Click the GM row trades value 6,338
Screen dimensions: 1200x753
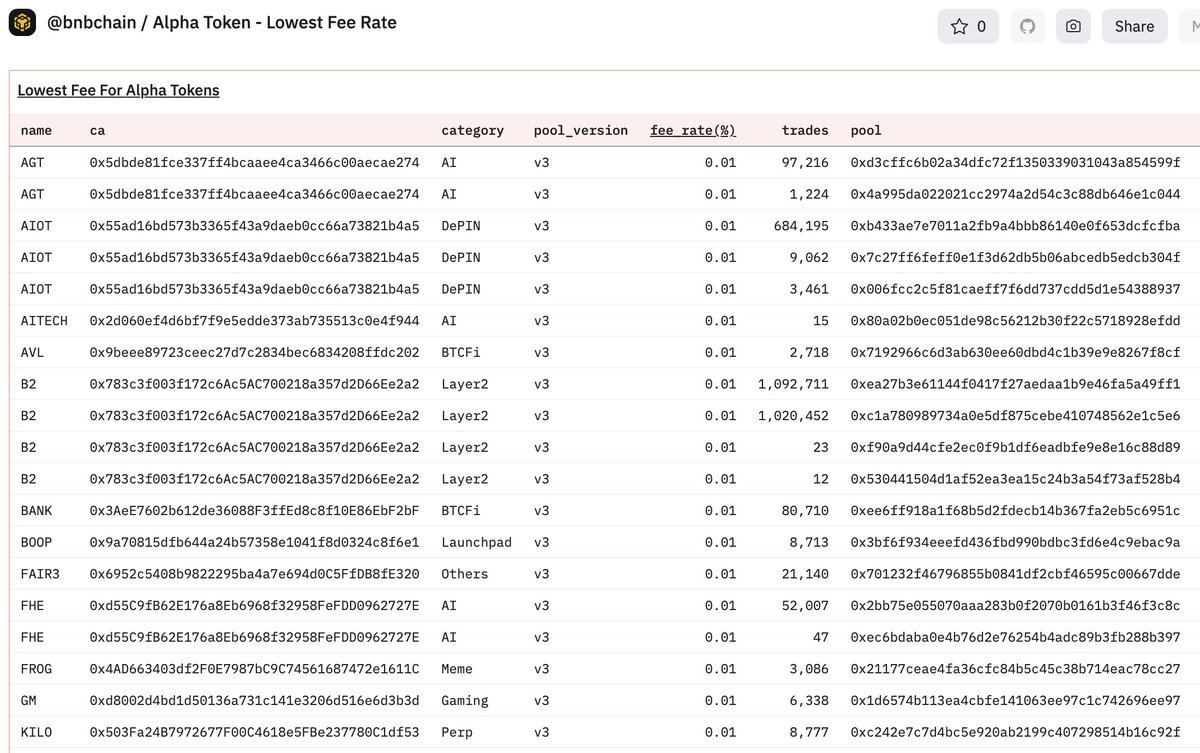809,701
